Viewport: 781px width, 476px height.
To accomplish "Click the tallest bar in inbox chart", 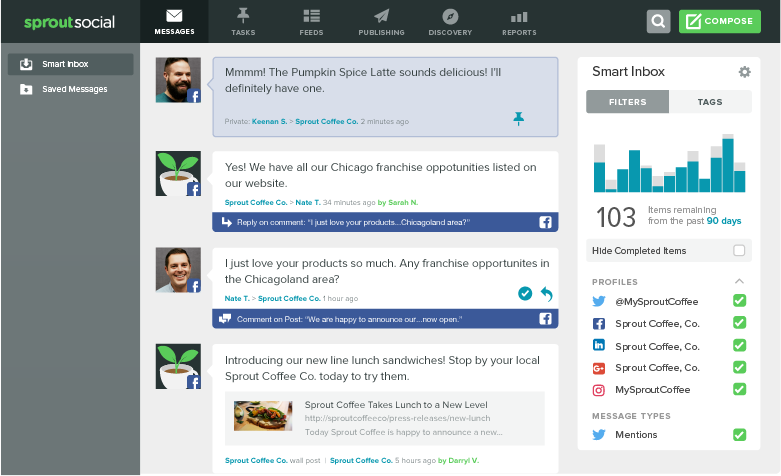I will point(728,163).
